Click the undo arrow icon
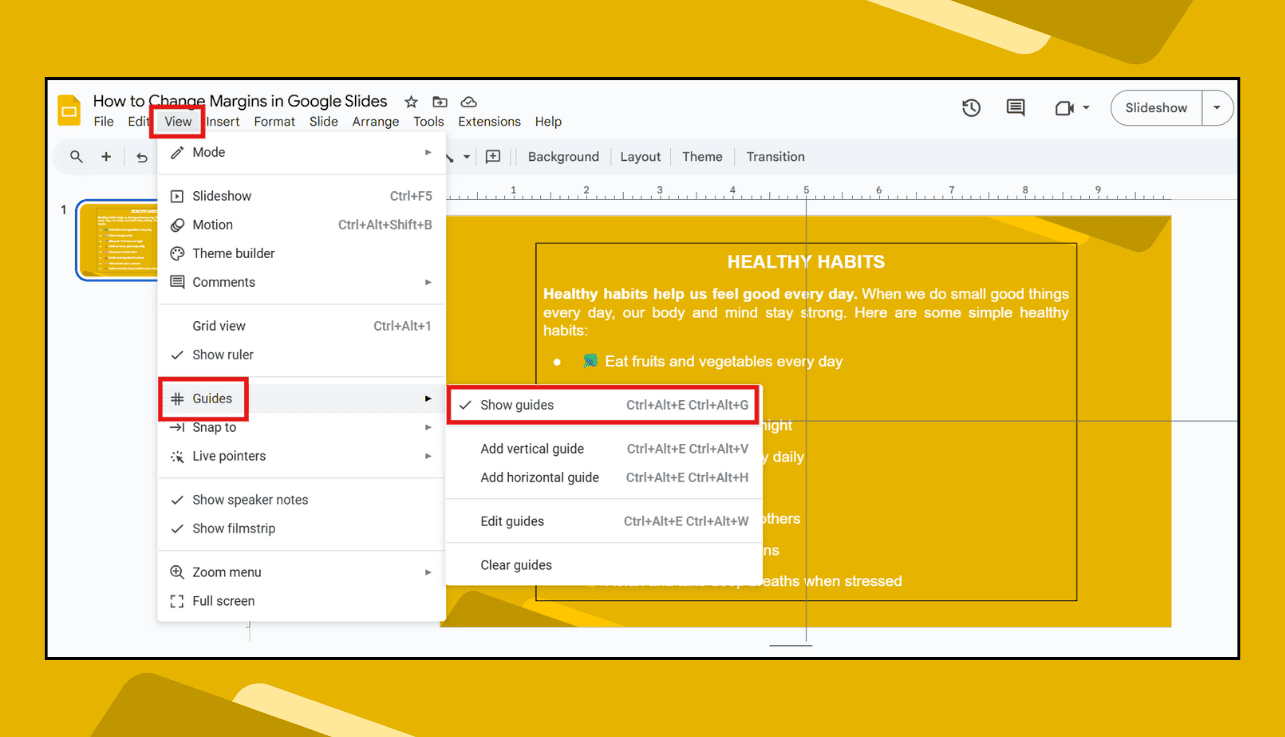 click(x=139, y=156)
